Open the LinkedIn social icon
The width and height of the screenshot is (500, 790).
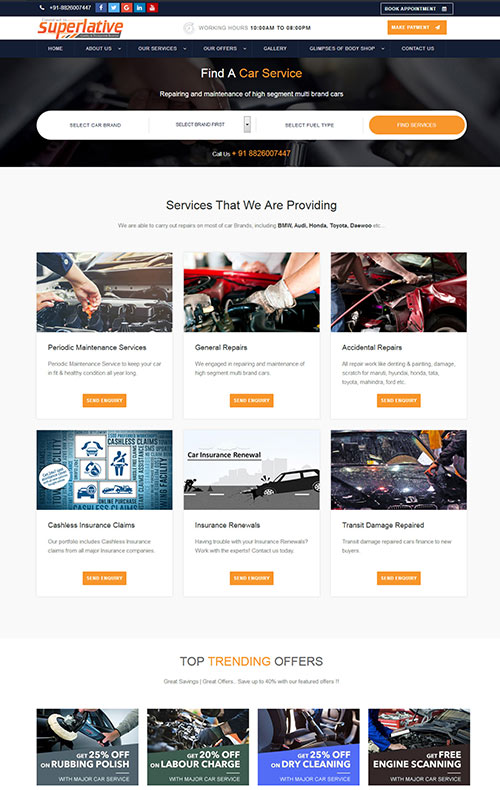[x=140, y=8]
